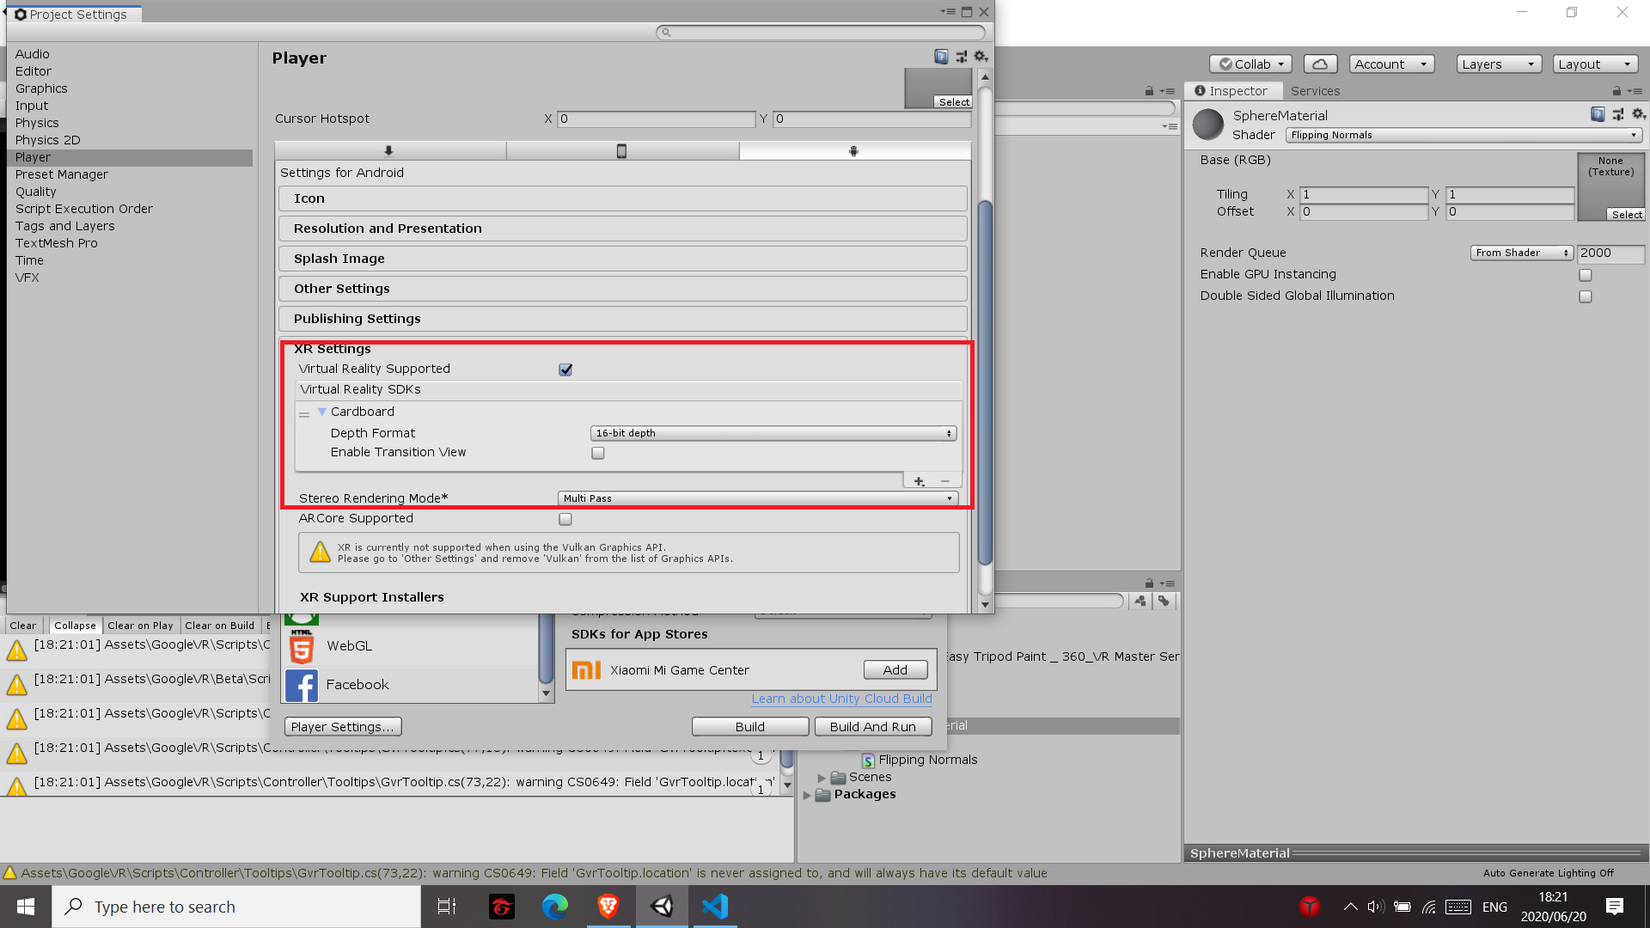Open Microsoft Edge from taskbar

coord(555,907)
